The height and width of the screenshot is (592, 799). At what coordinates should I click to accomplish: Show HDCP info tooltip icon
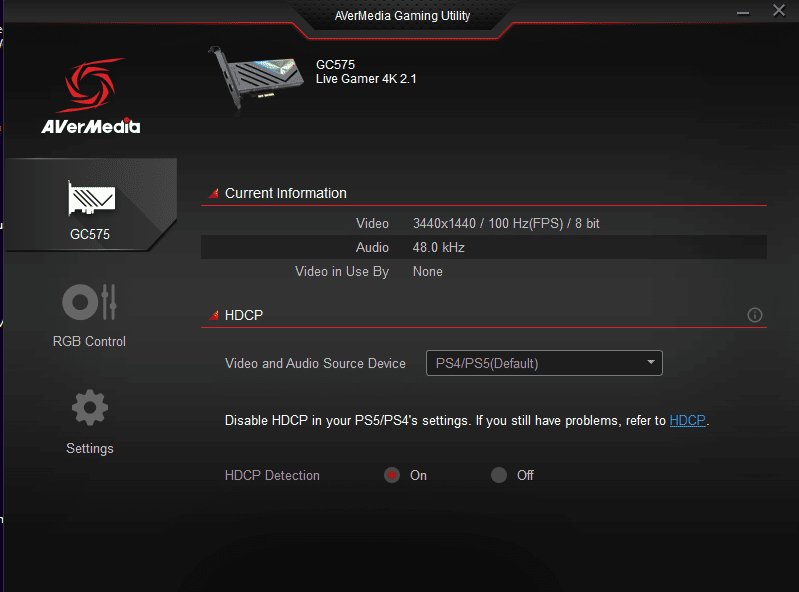pos(755,315)
